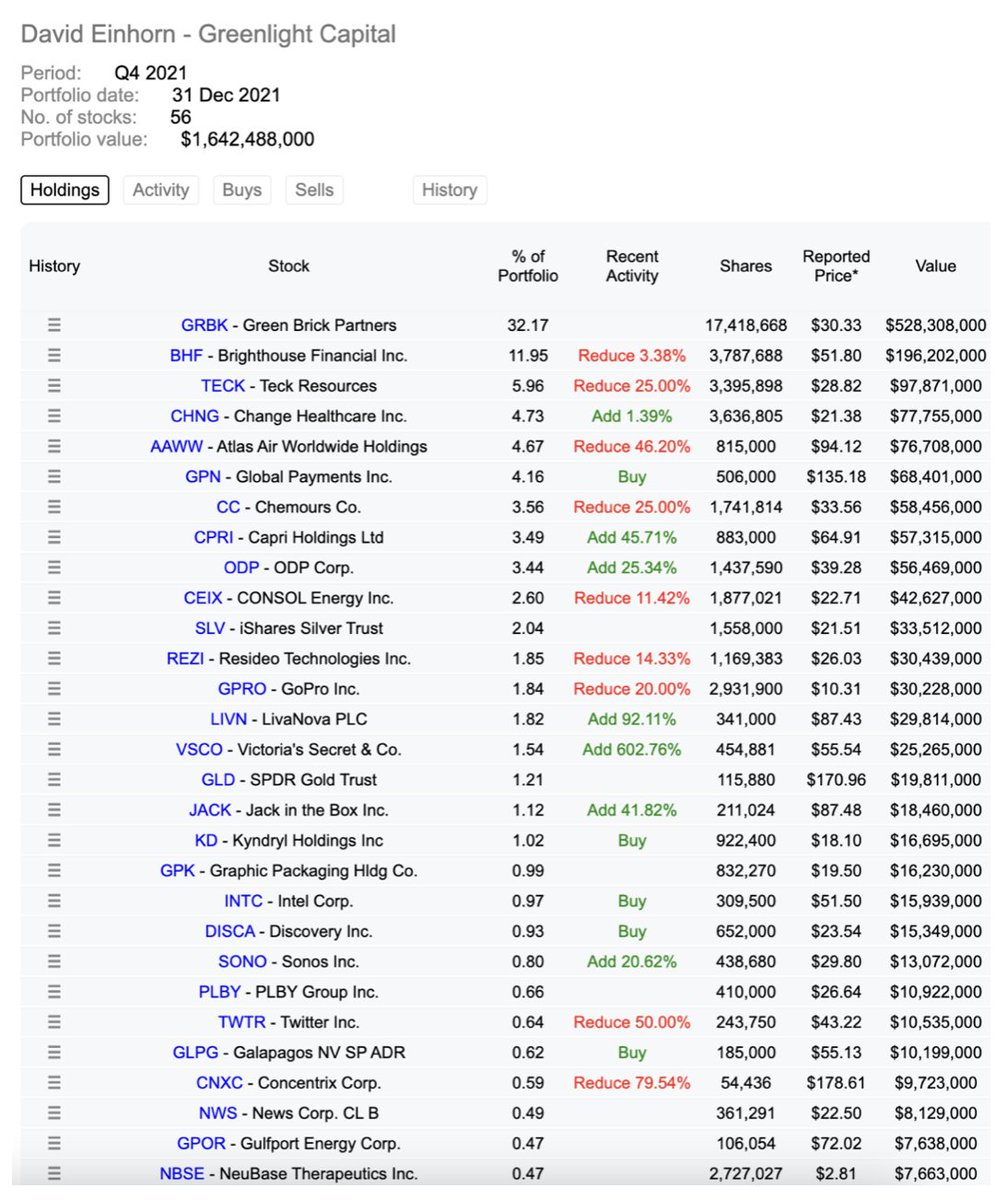
Task: Select the 'Add 602.76%' activity cell
Action: pyautogui.click(x=632, y=749)
